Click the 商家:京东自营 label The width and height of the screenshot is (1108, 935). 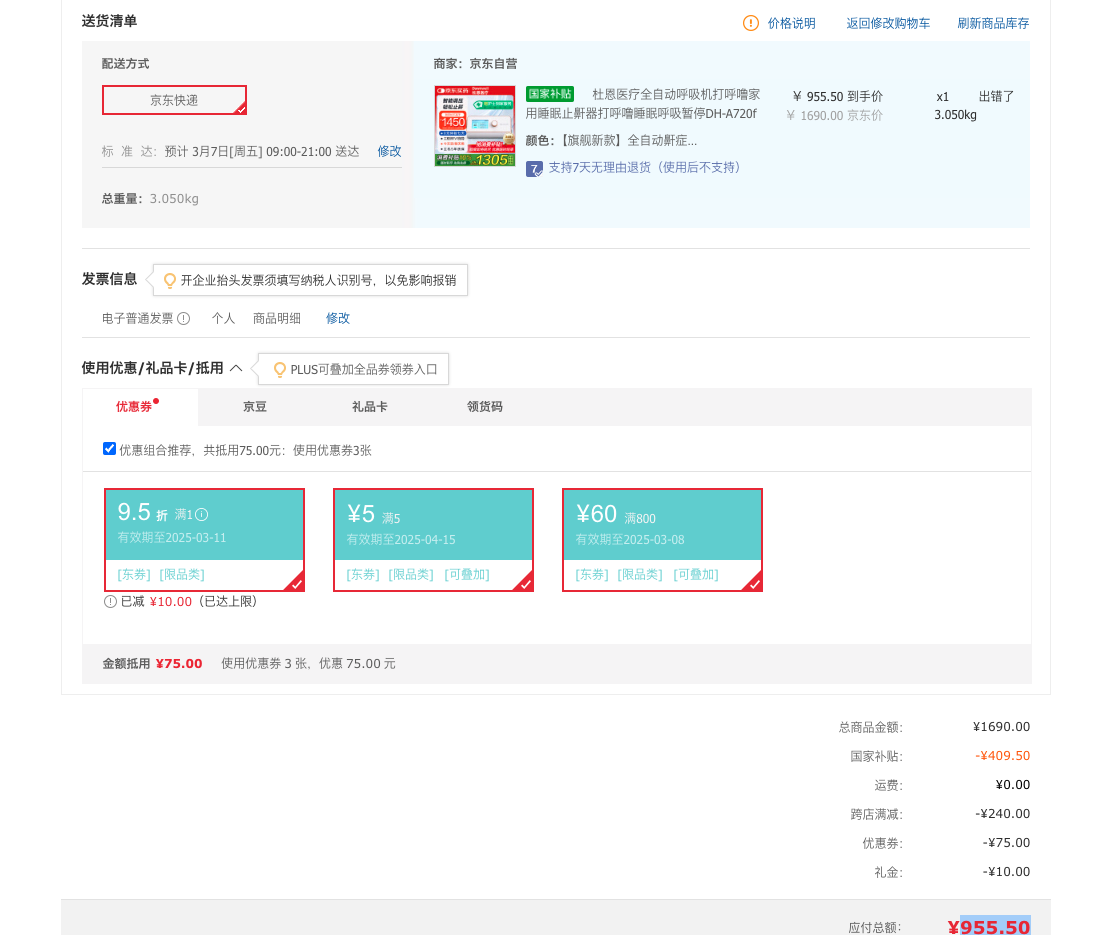(476, 64)
